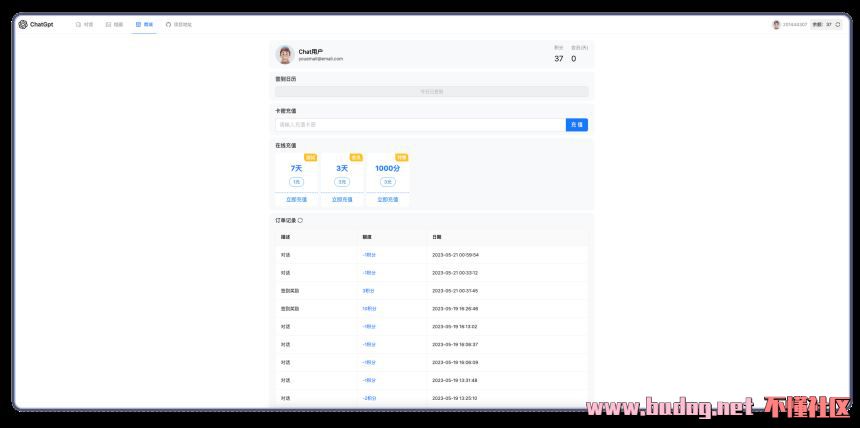Click the 3积分 sign-in reward amount
Image resolution: width=860 pixels, height=428 pixels.
click(x=369, y=291)
